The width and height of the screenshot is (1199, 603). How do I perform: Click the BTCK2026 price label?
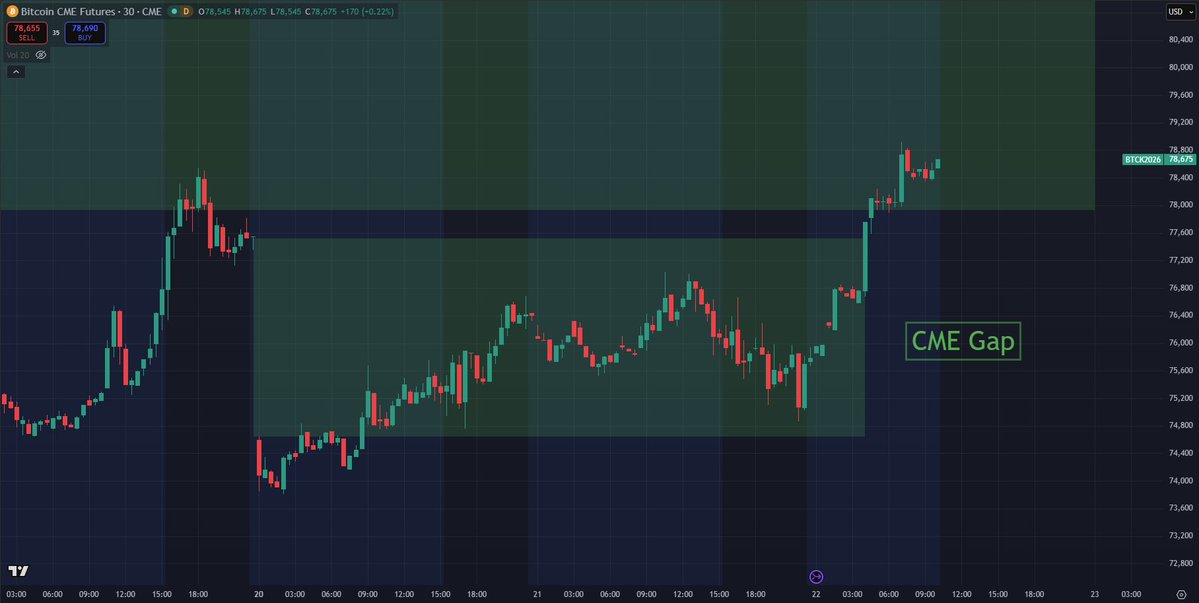1142,160
